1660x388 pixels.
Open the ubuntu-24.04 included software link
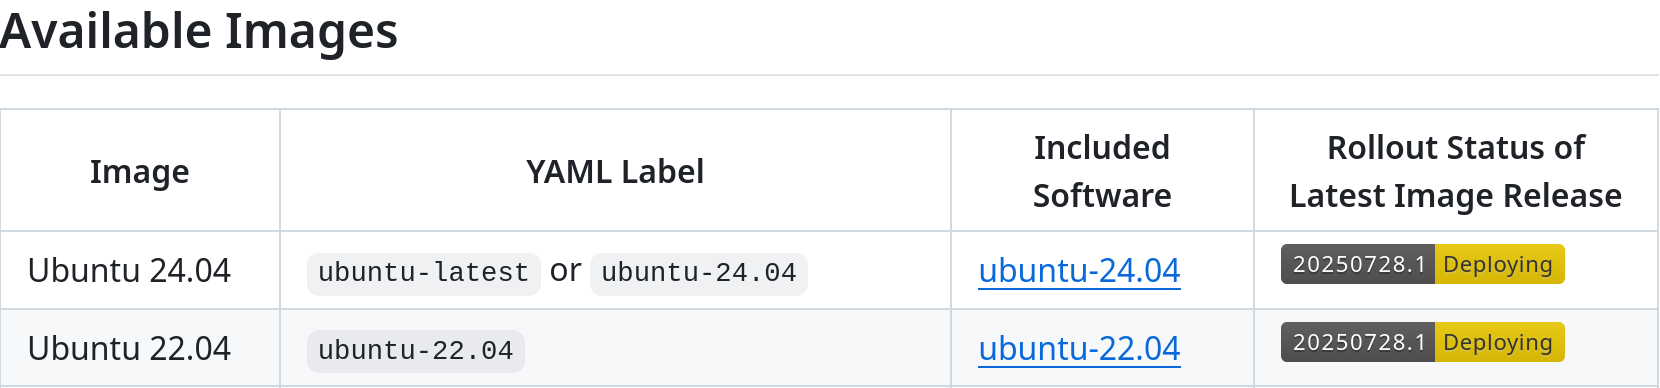click(x=1079, y=271)
